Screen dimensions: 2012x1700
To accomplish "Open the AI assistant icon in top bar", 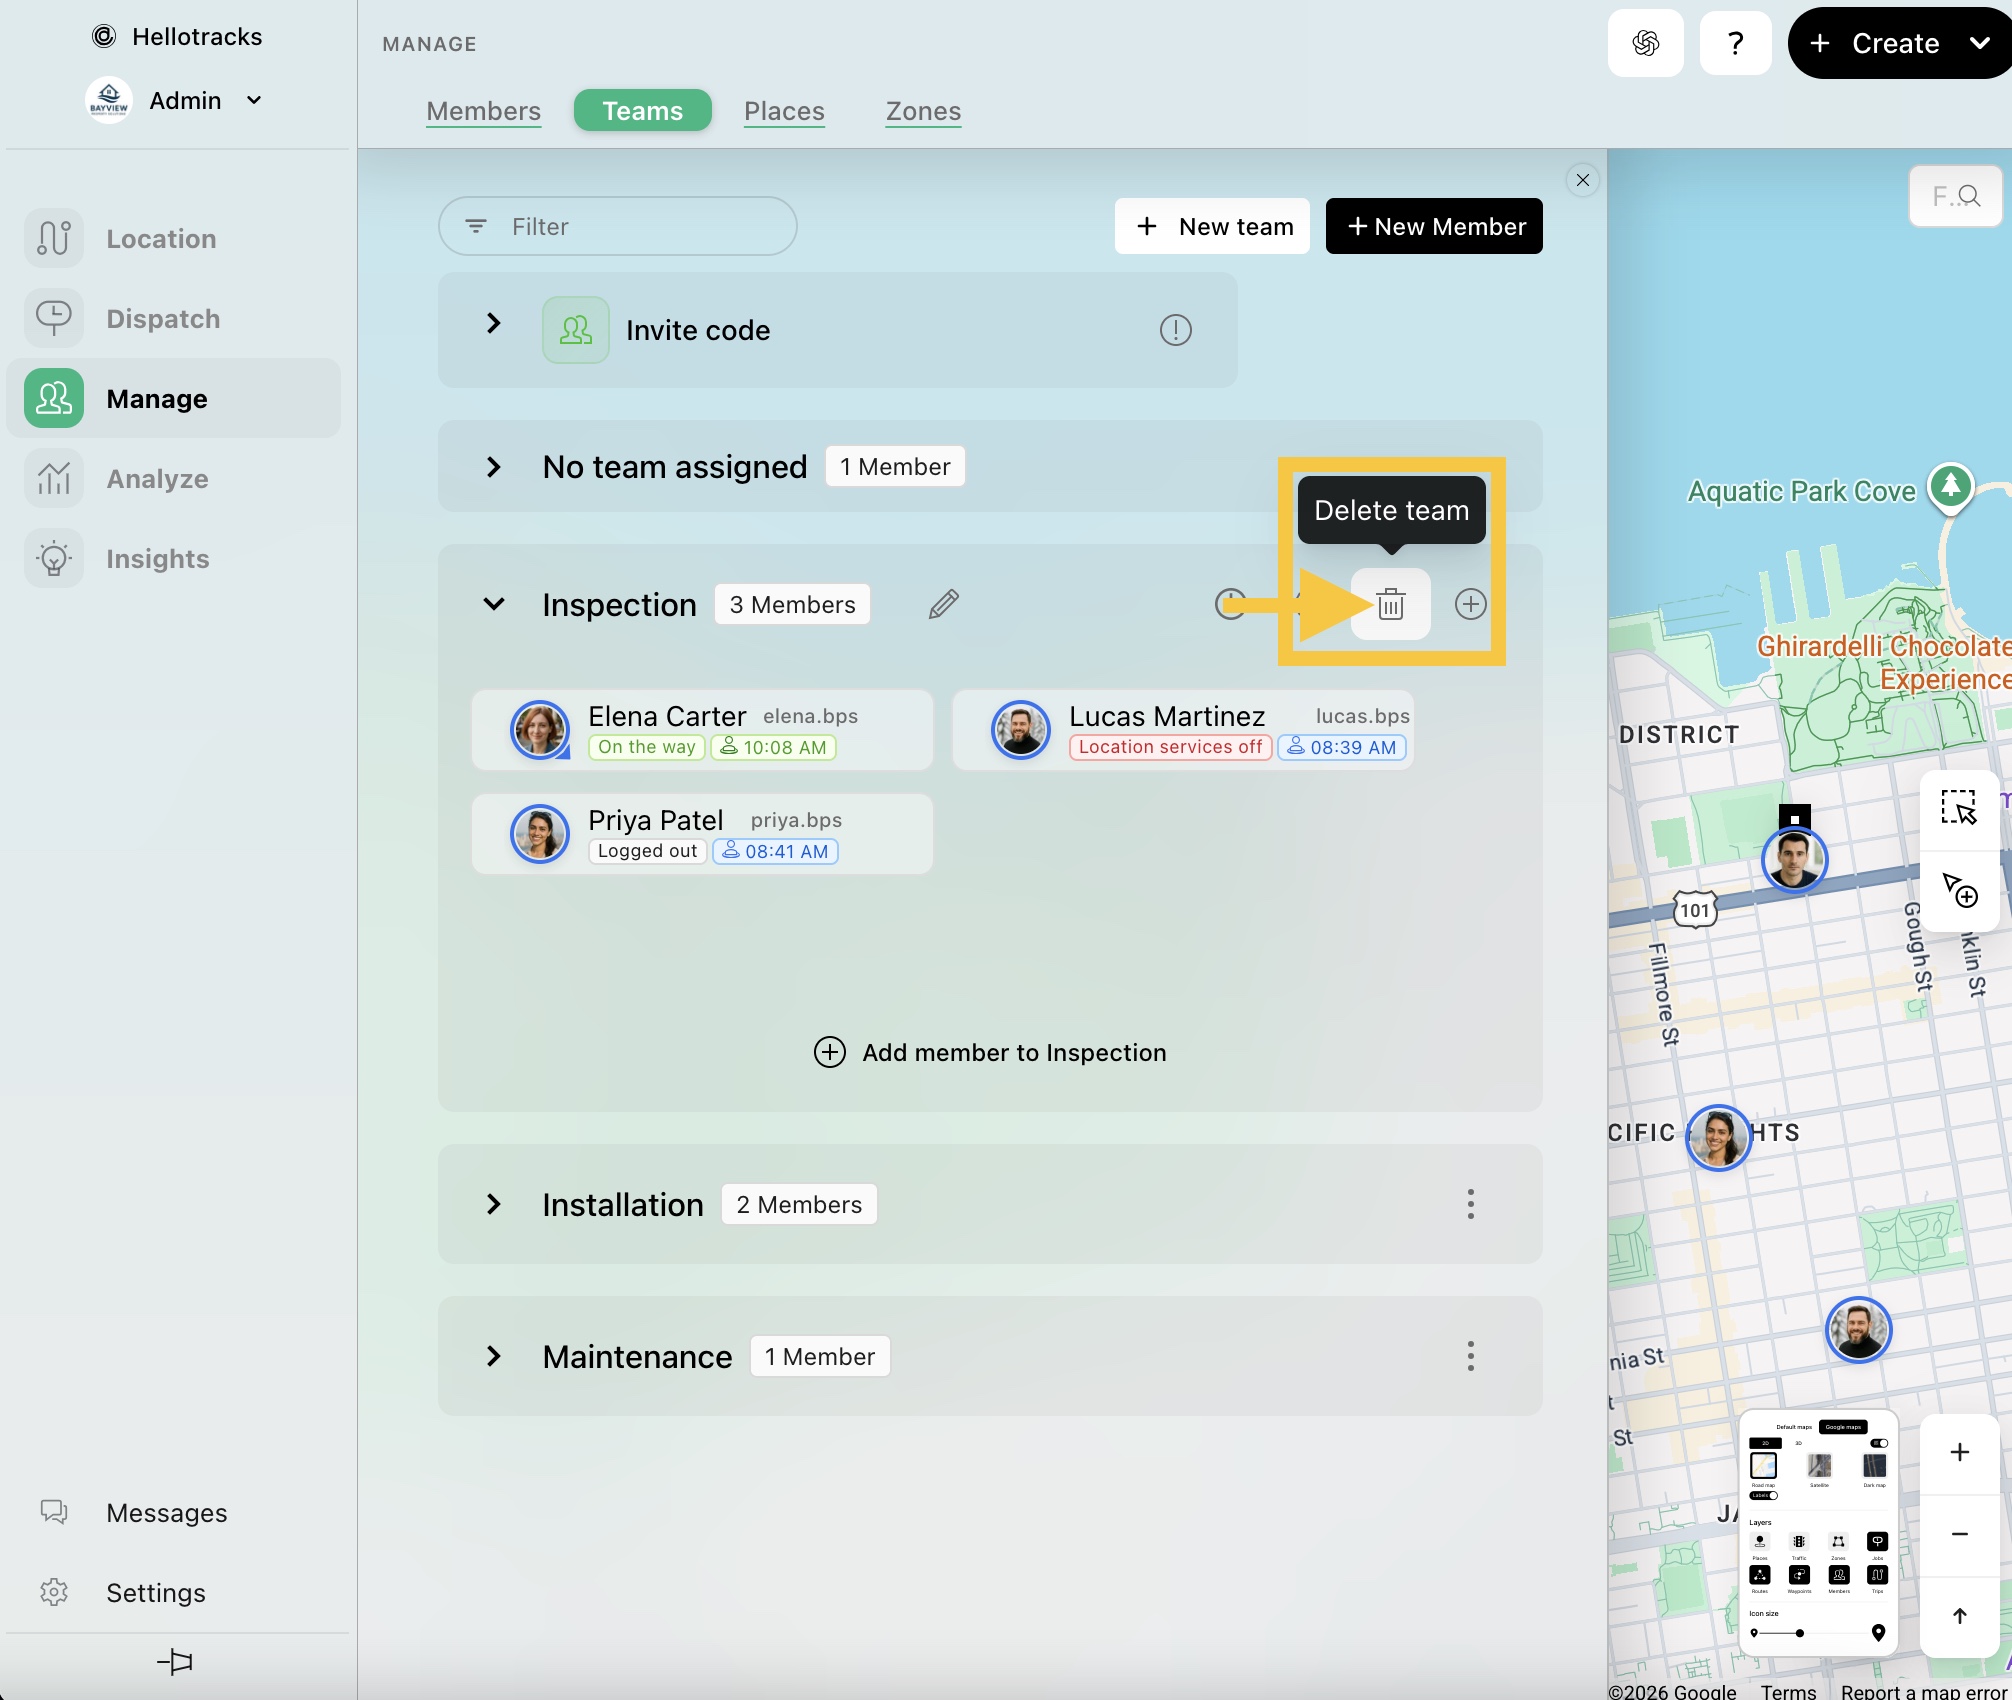I will tap(1645, 43).
